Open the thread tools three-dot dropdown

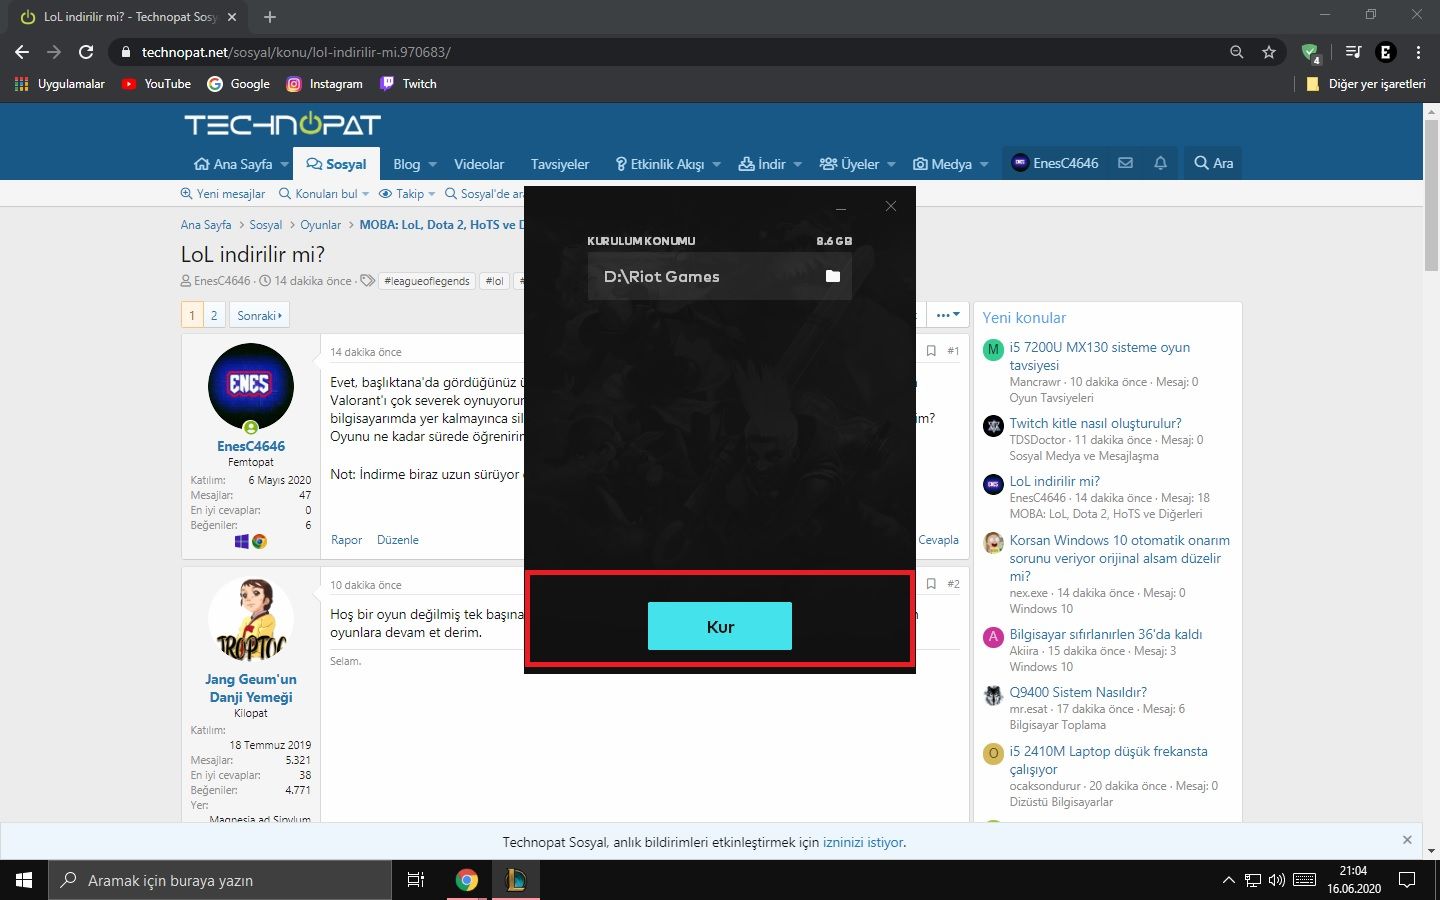[947, 315]
